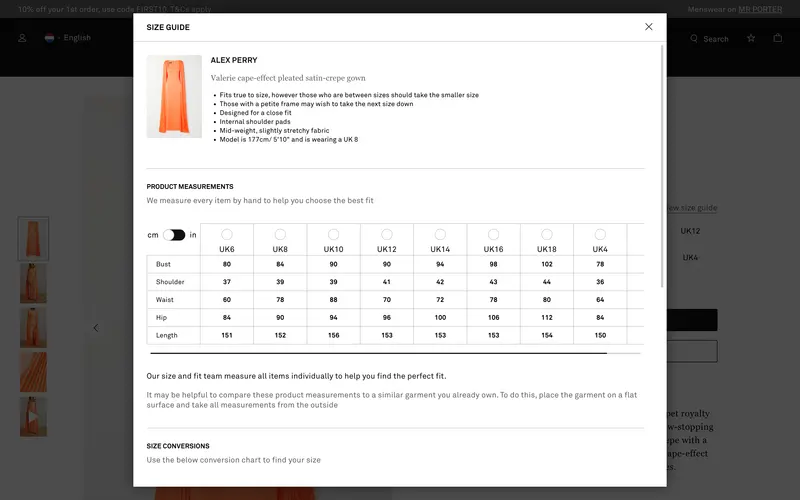Click the UK16 Shoulder value 43
Screen dimensions: 800x500
(x=493, y=282)
